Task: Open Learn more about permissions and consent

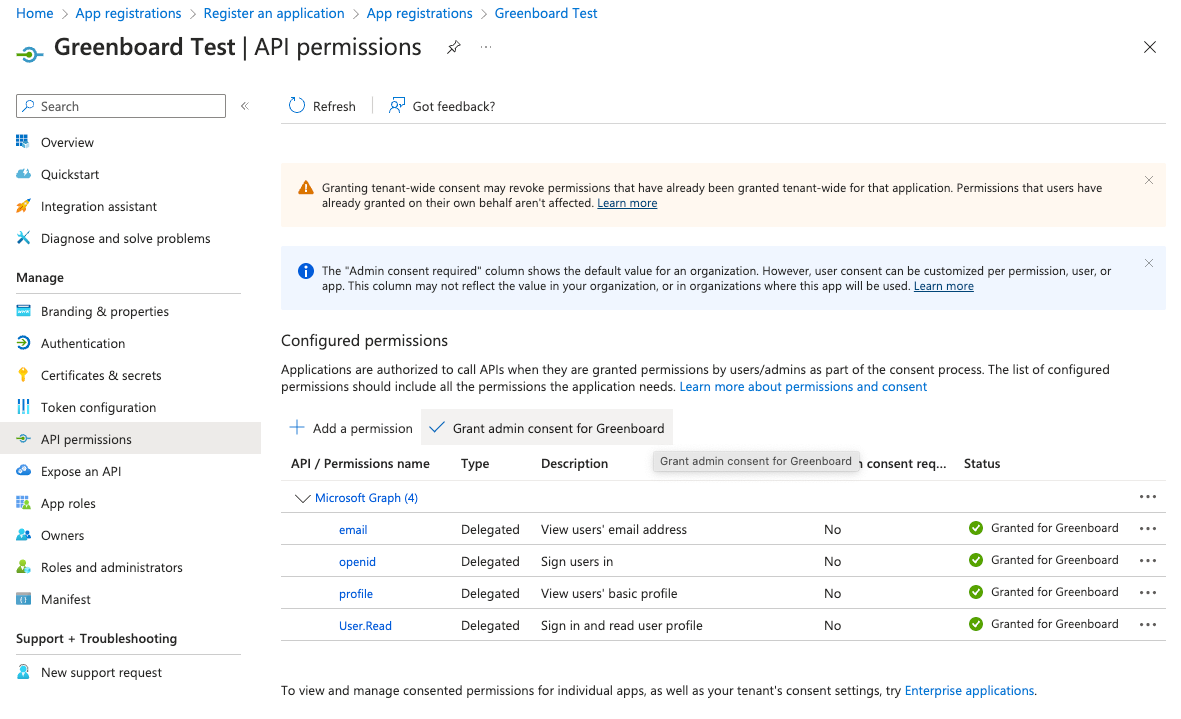Action: [803, 386]
